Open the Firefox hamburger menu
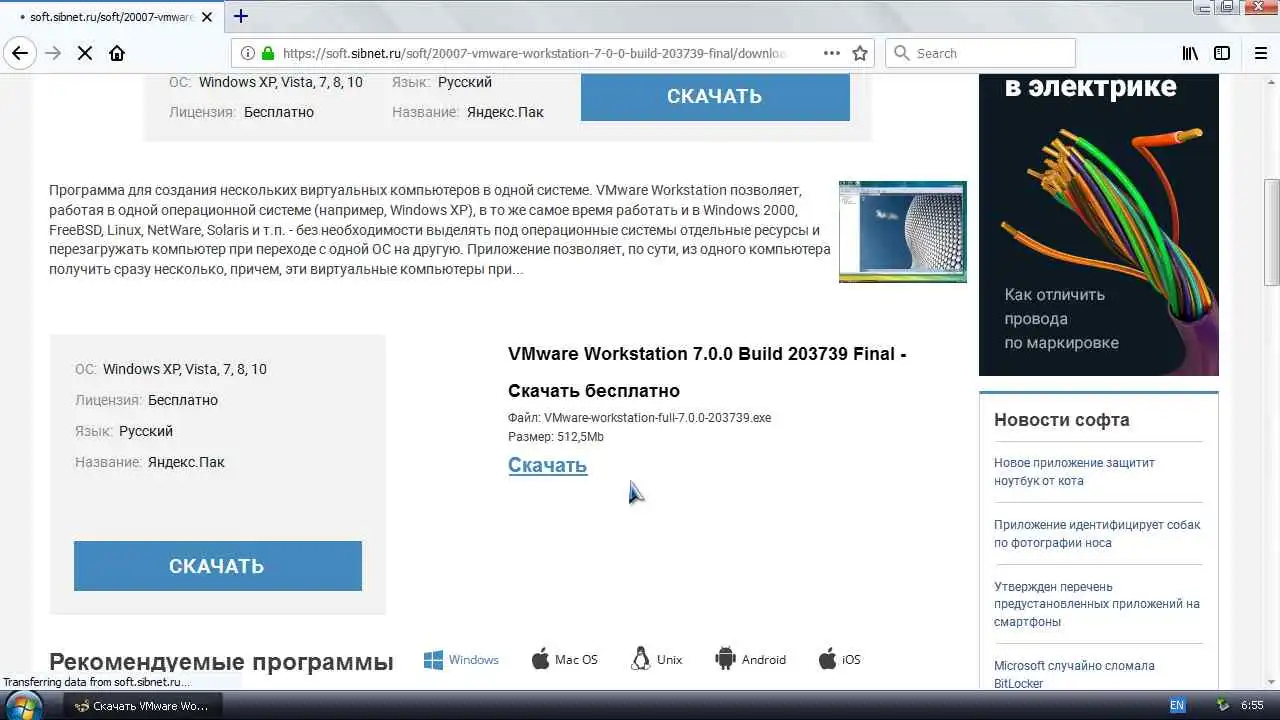 1260,53
